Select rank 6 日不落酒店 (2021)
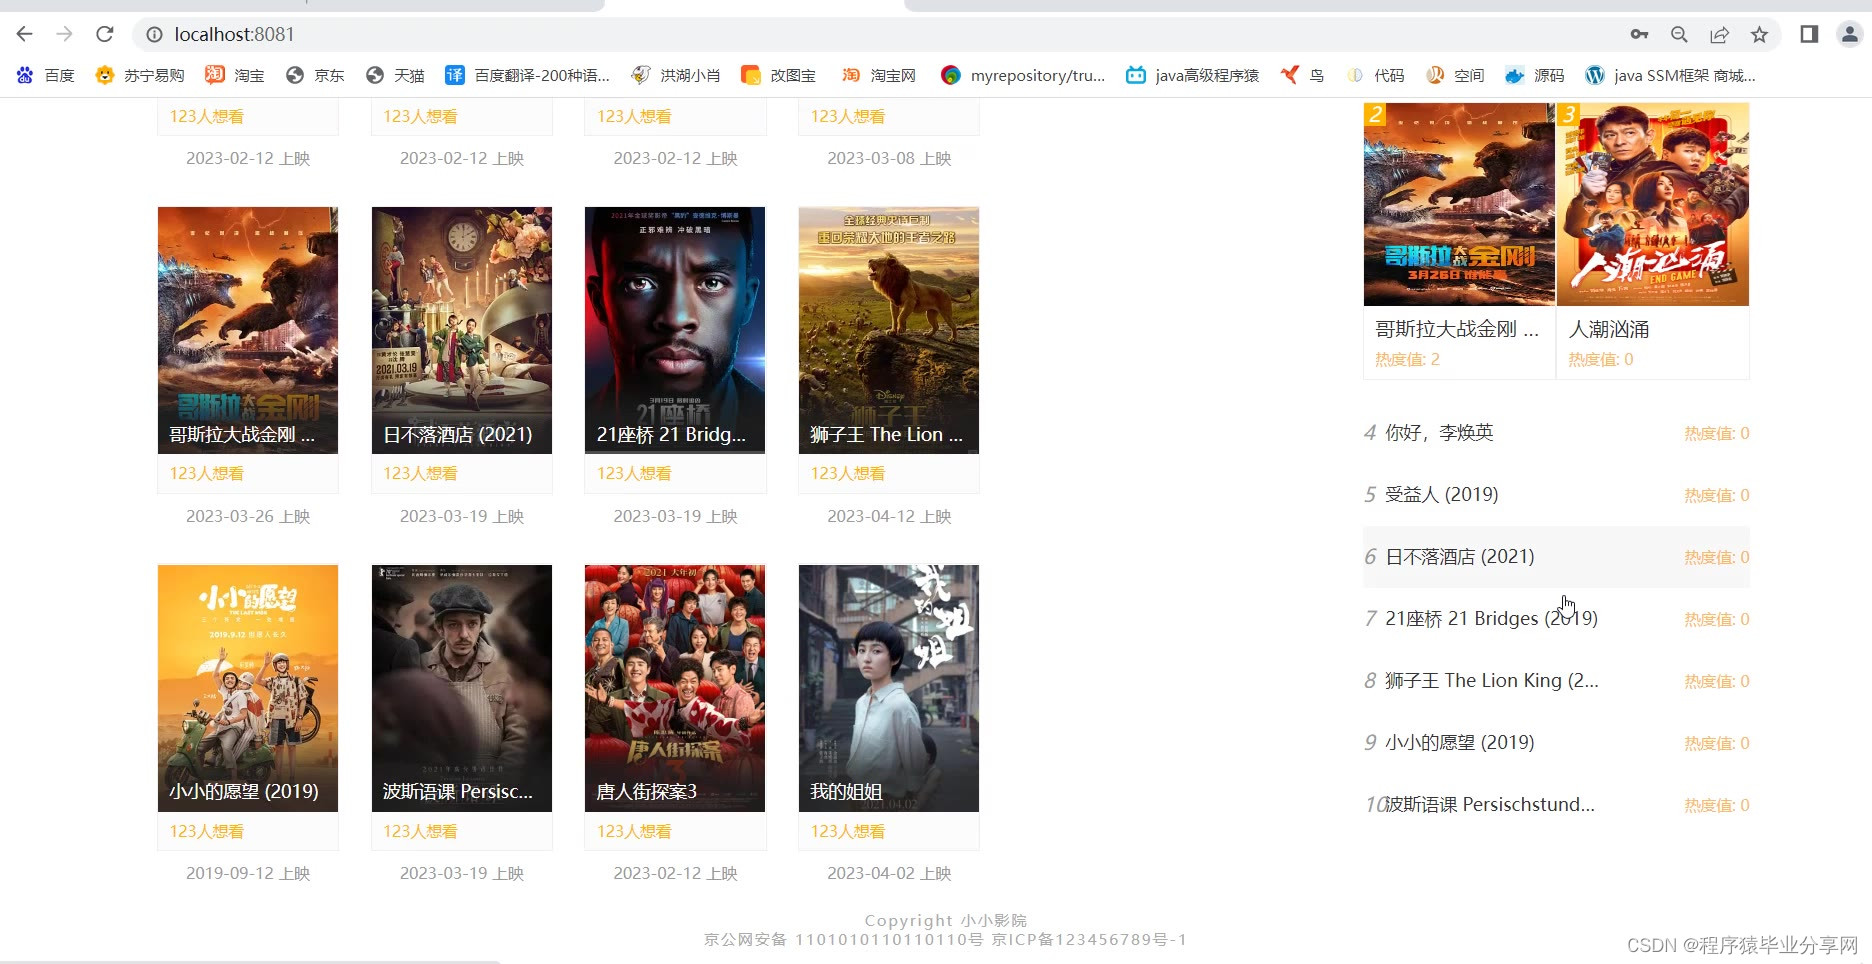The image size is (1872, 964). coord(1557,557)
